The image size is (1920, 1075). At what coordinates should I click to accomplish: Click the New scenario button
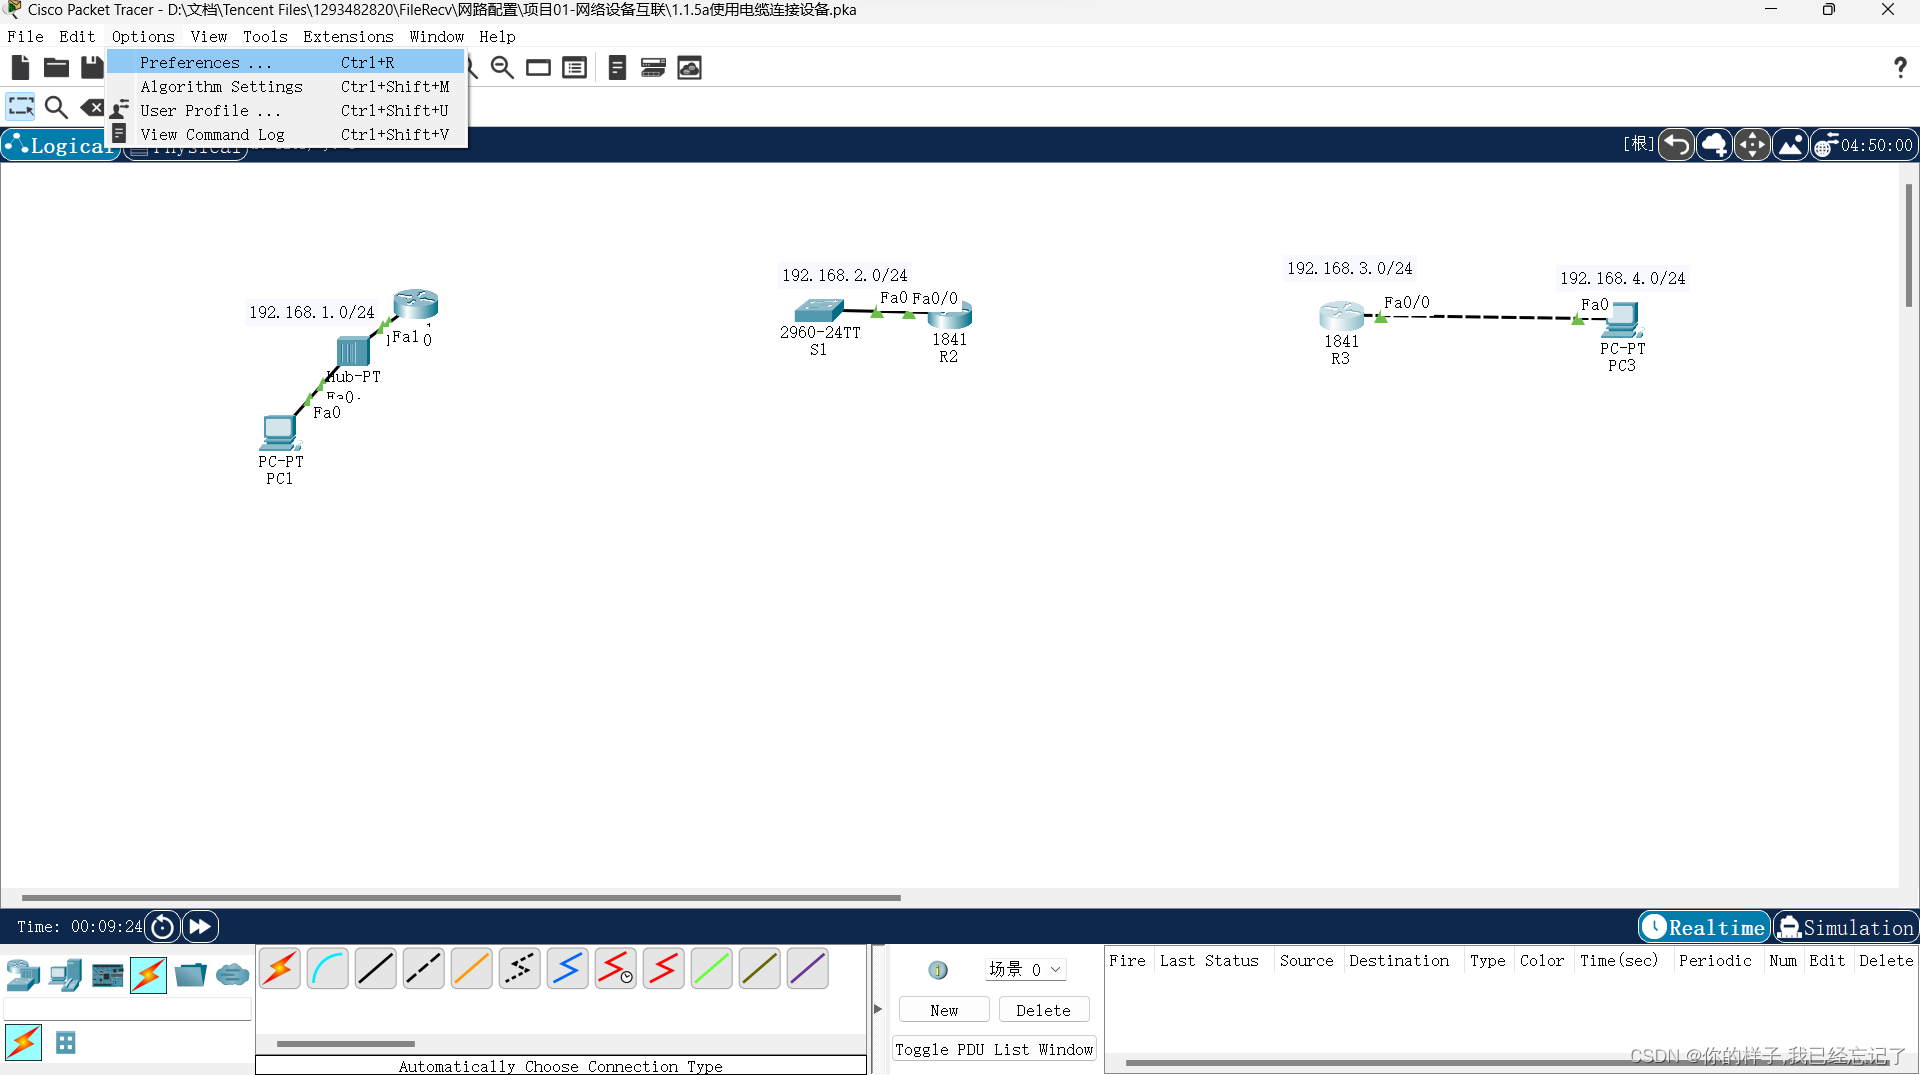[x=944, y=1009]
